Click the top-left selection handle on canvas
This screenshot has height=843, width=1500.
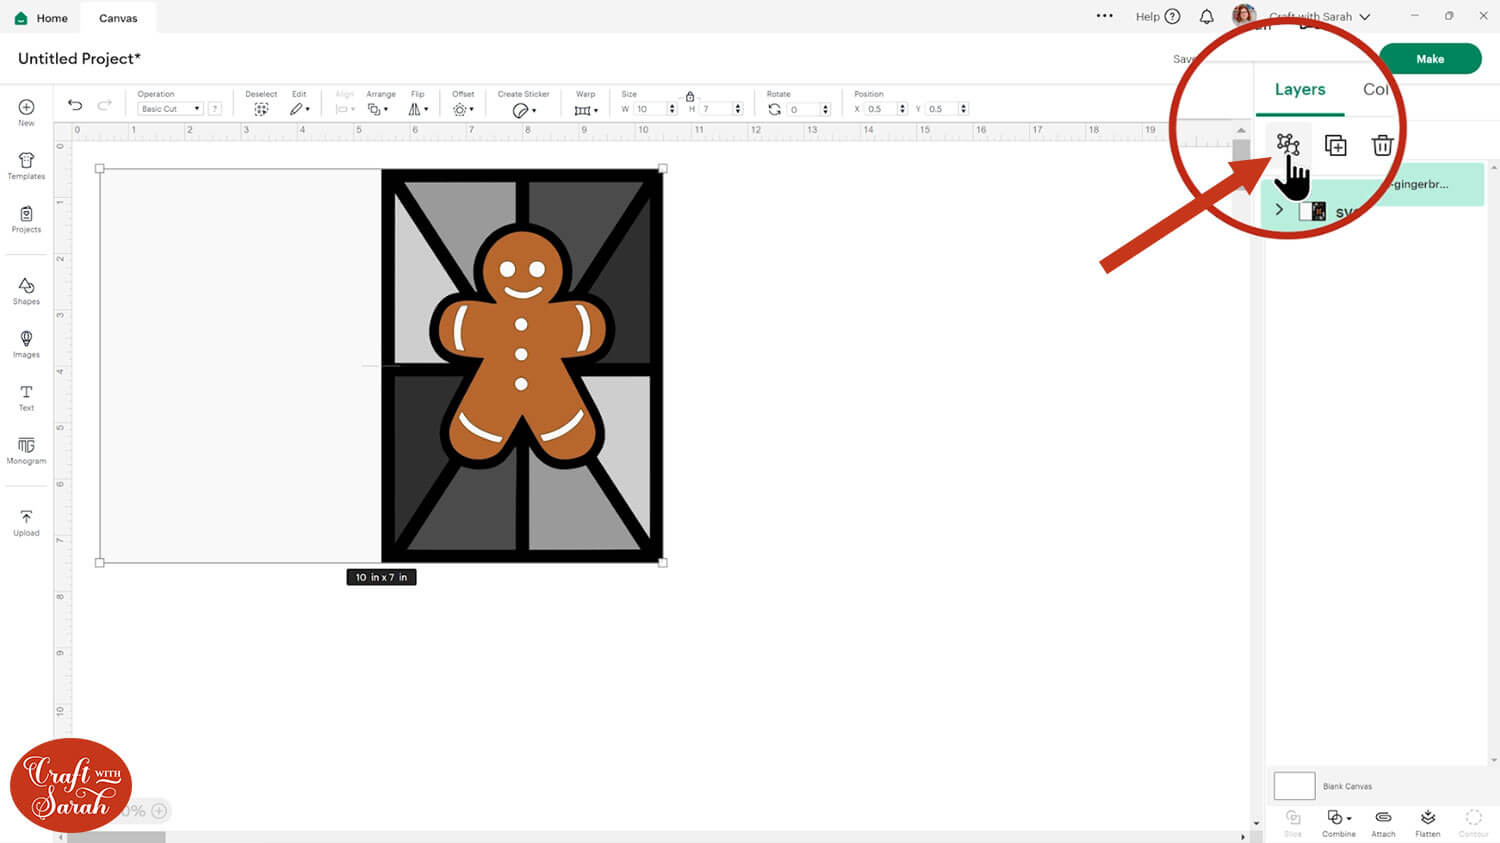pos(99,168)
